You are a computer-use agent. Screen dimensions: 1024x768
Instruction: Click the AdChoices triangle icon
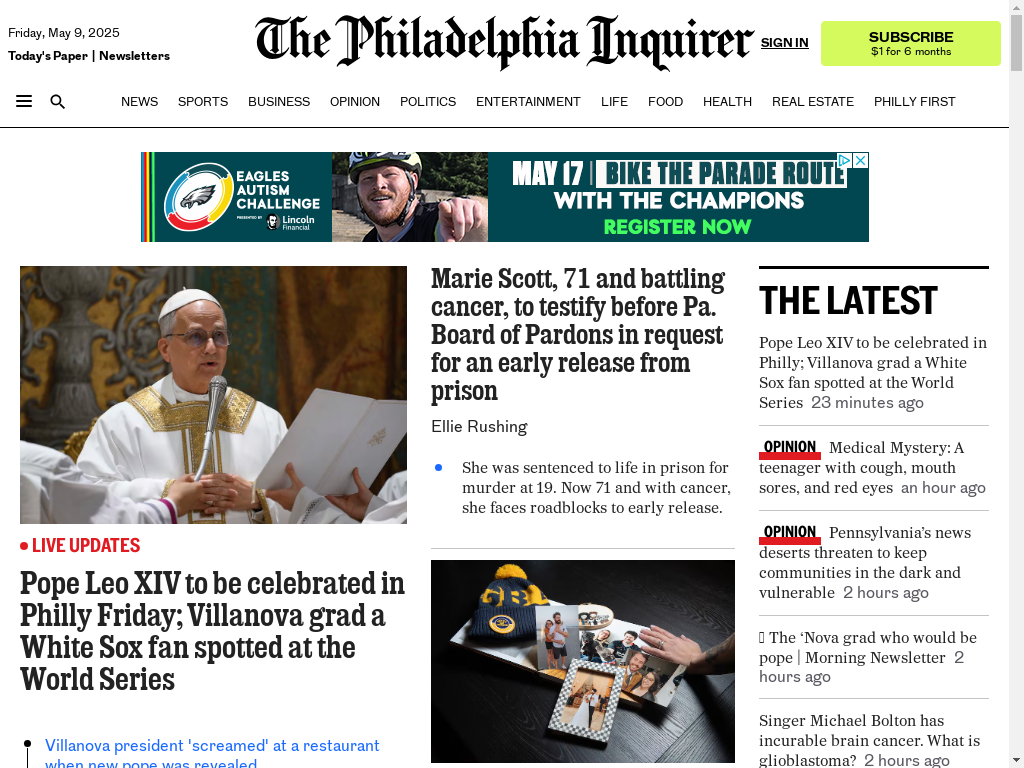pyautogui.click(x=844, y=160)
